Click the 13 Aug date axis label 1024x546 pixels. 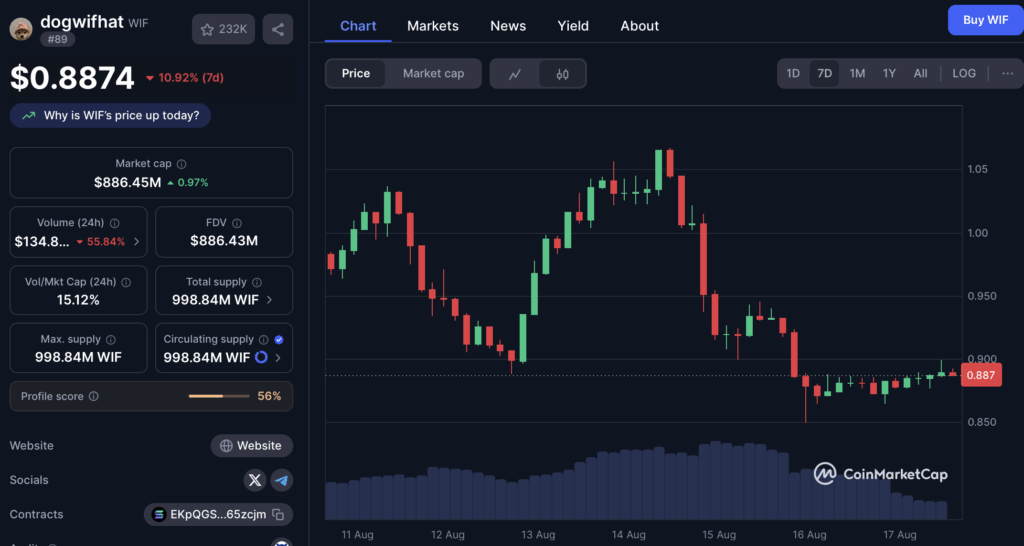538,535
